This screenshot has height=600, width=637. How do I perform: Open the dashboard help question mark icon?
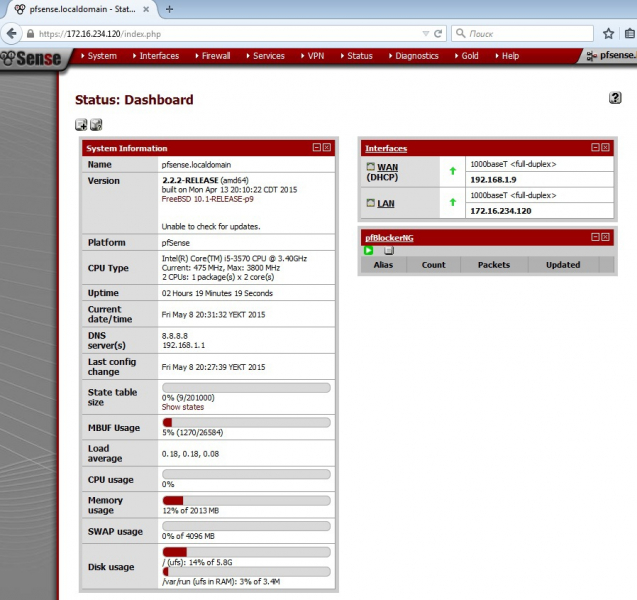pos(615,98)
